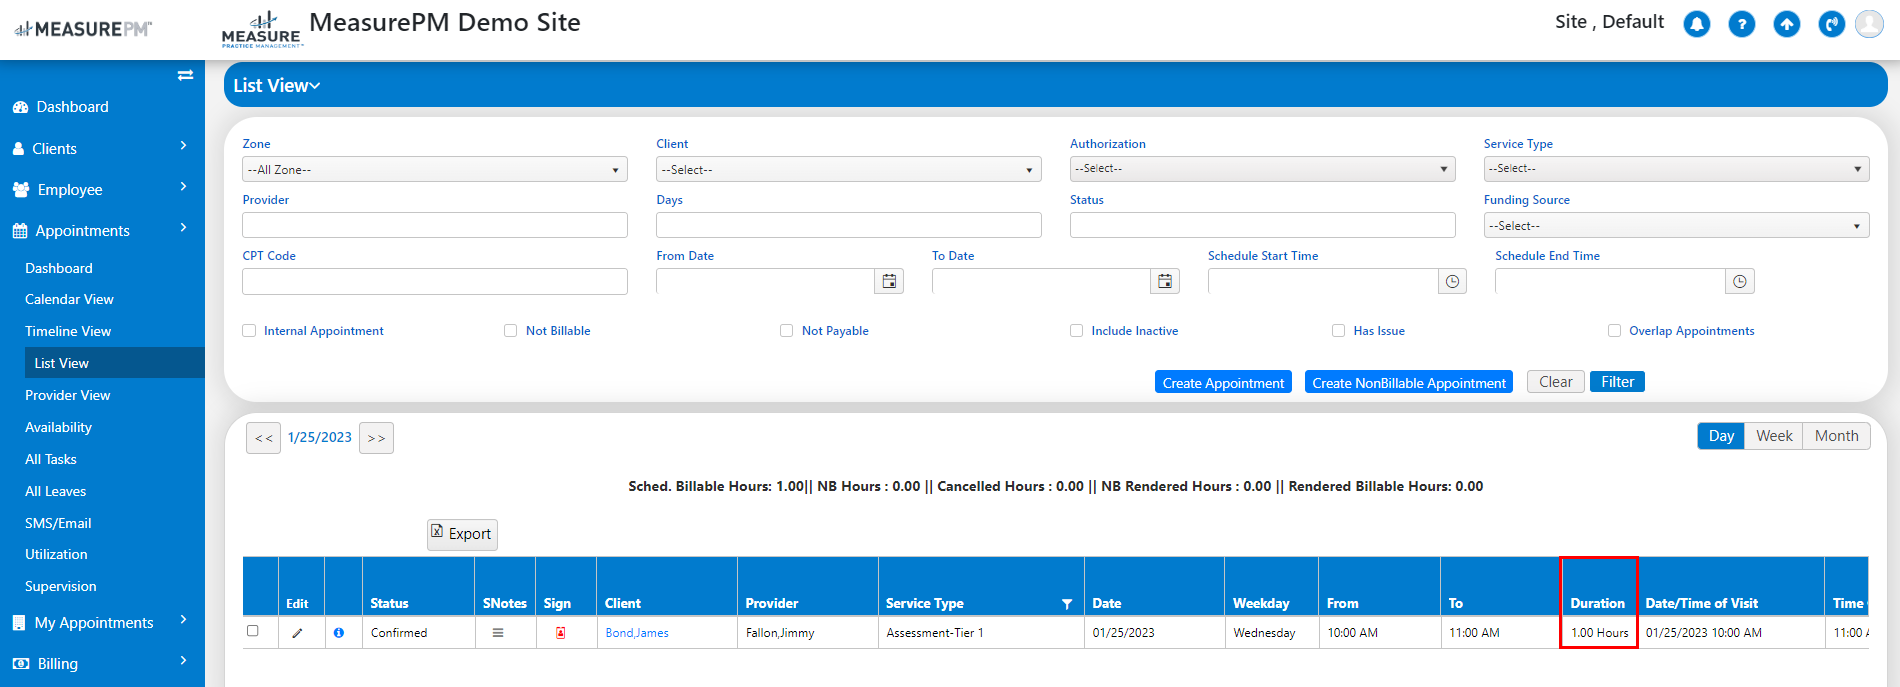
Task: Open Timeline View
Action: (68, 331)
